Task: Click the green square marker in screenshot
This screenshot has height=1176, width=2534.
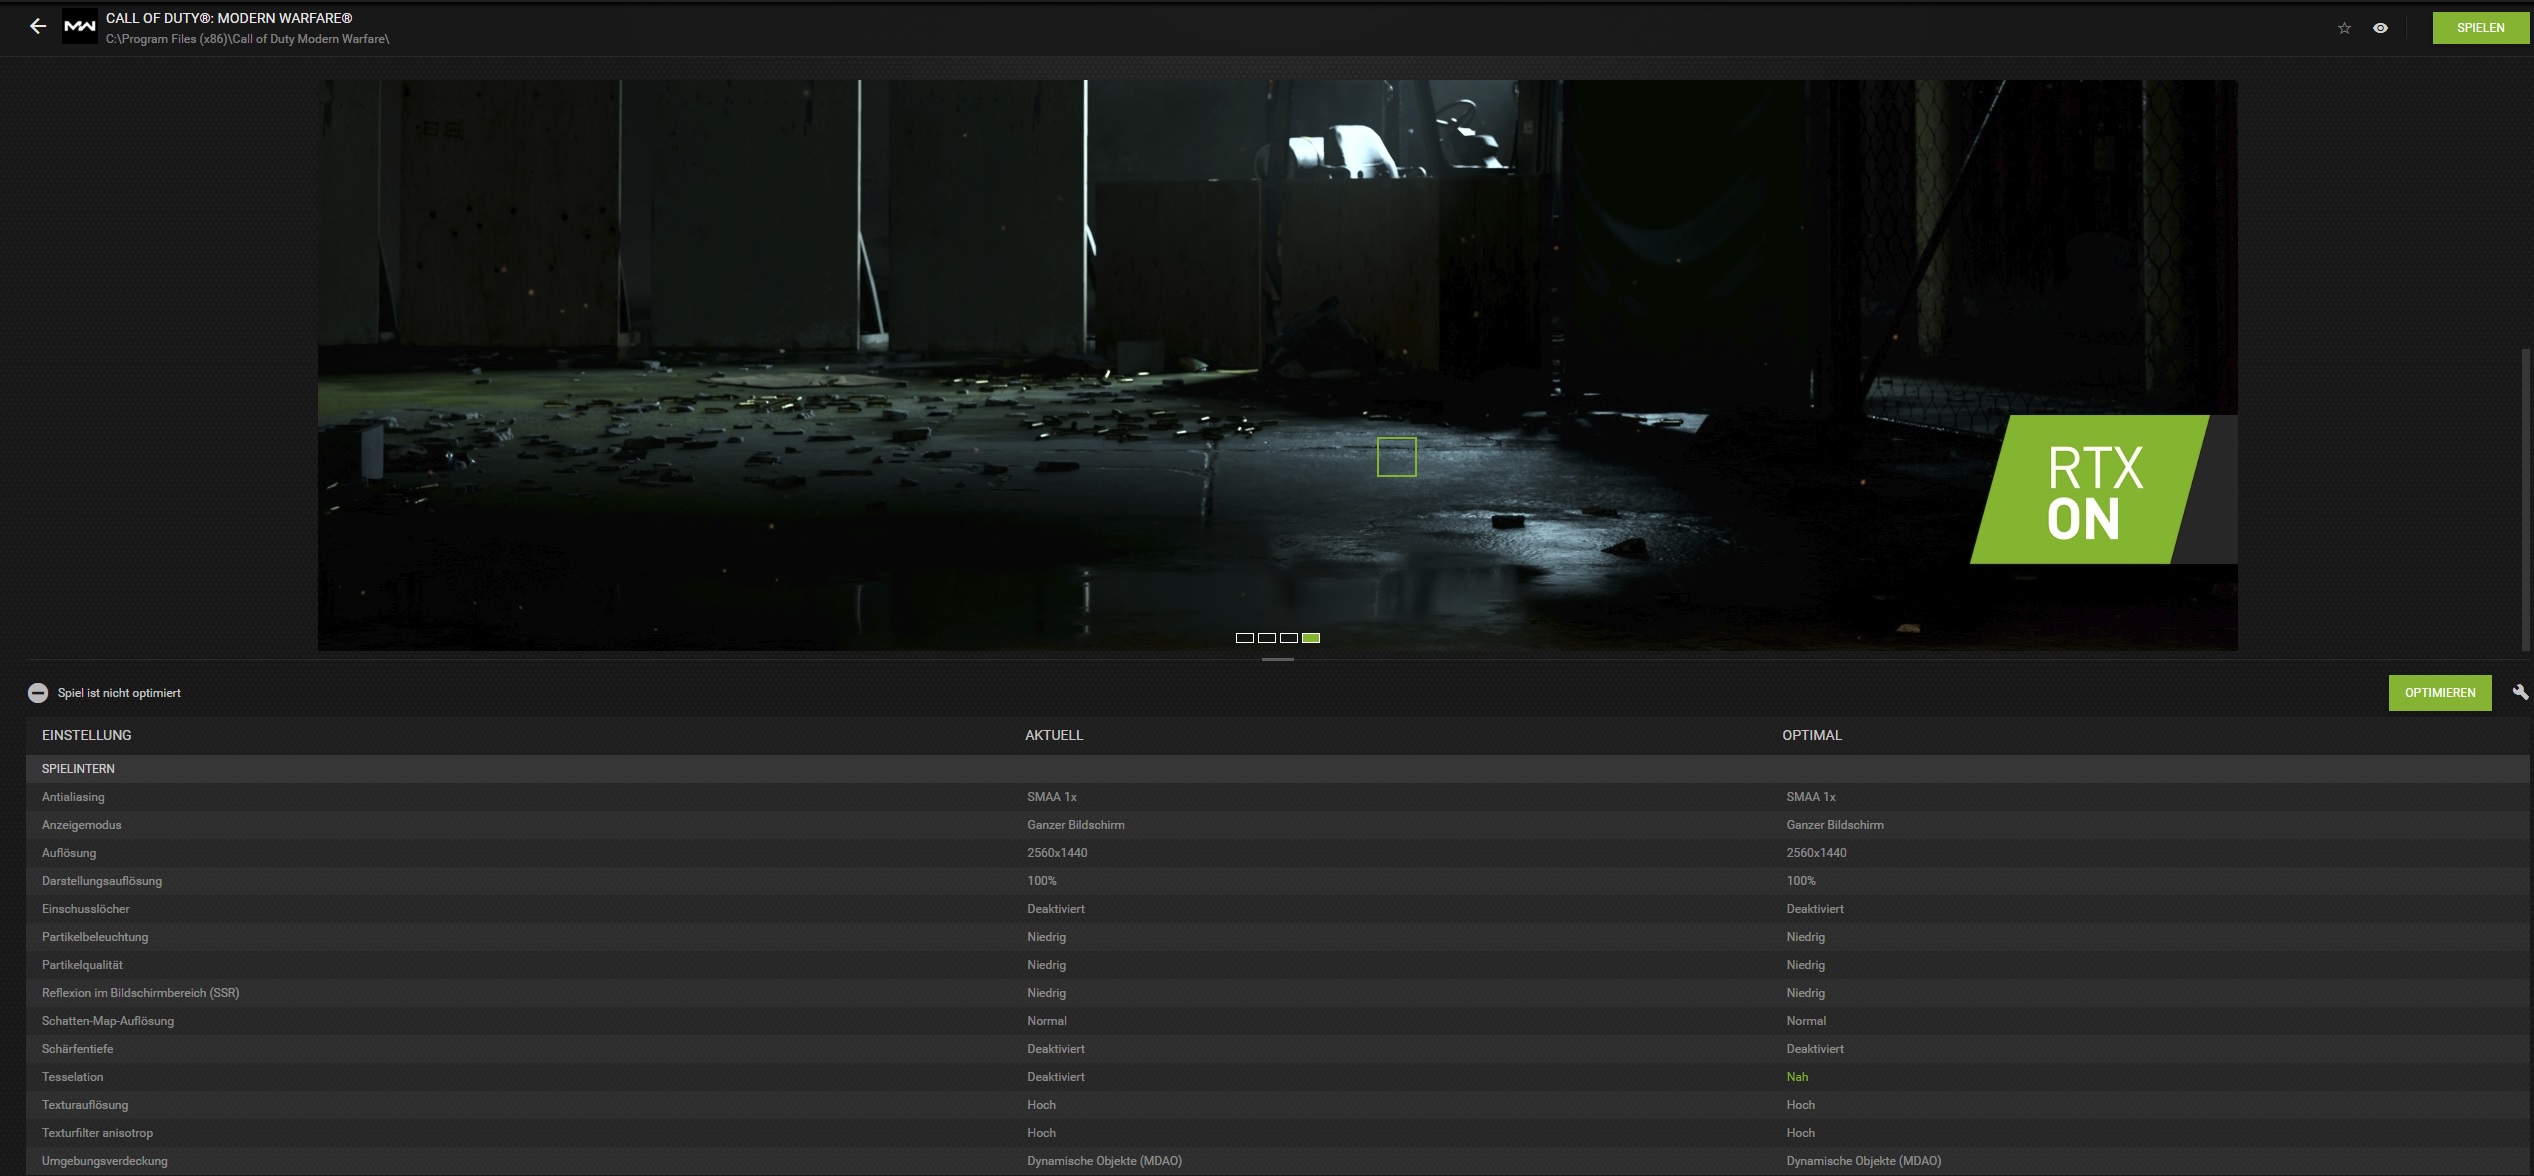Action: [x=1396, y=457]
